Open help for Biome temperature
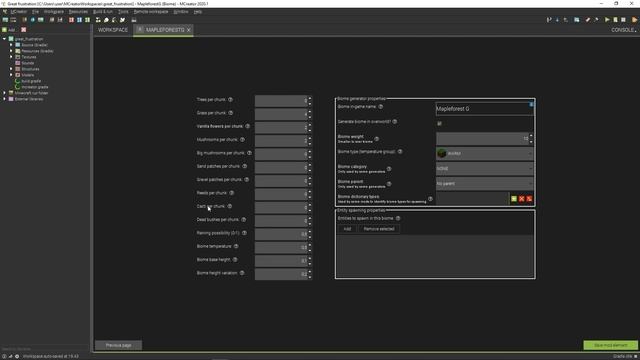The height and width of the screenshot is (360, 640). coord(236,247)
